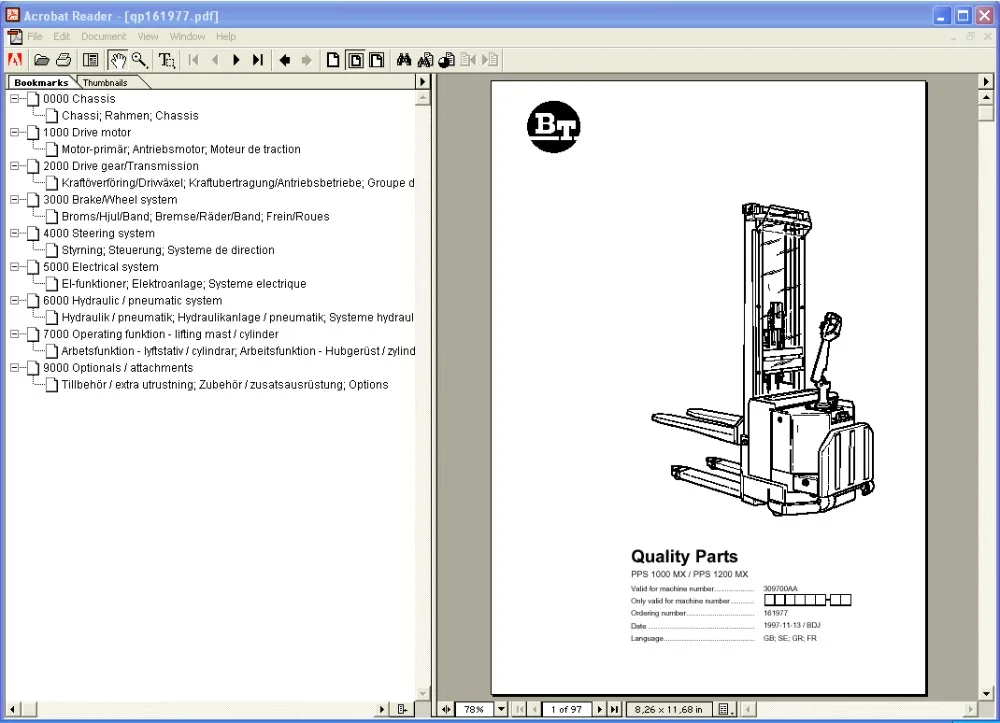Click the page number field 1 of 97
The width and height of the screenshot is (1000, 723).
pos(566,709)
